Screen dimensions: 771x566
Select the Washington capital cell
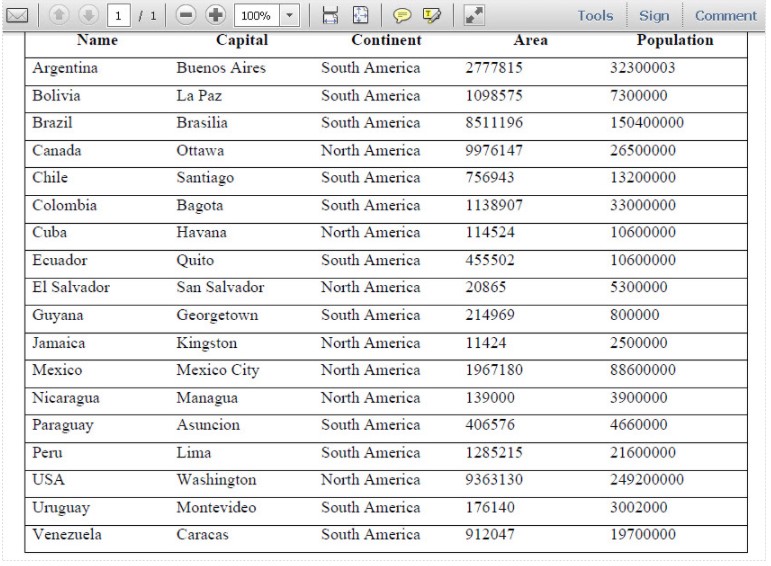216,480
